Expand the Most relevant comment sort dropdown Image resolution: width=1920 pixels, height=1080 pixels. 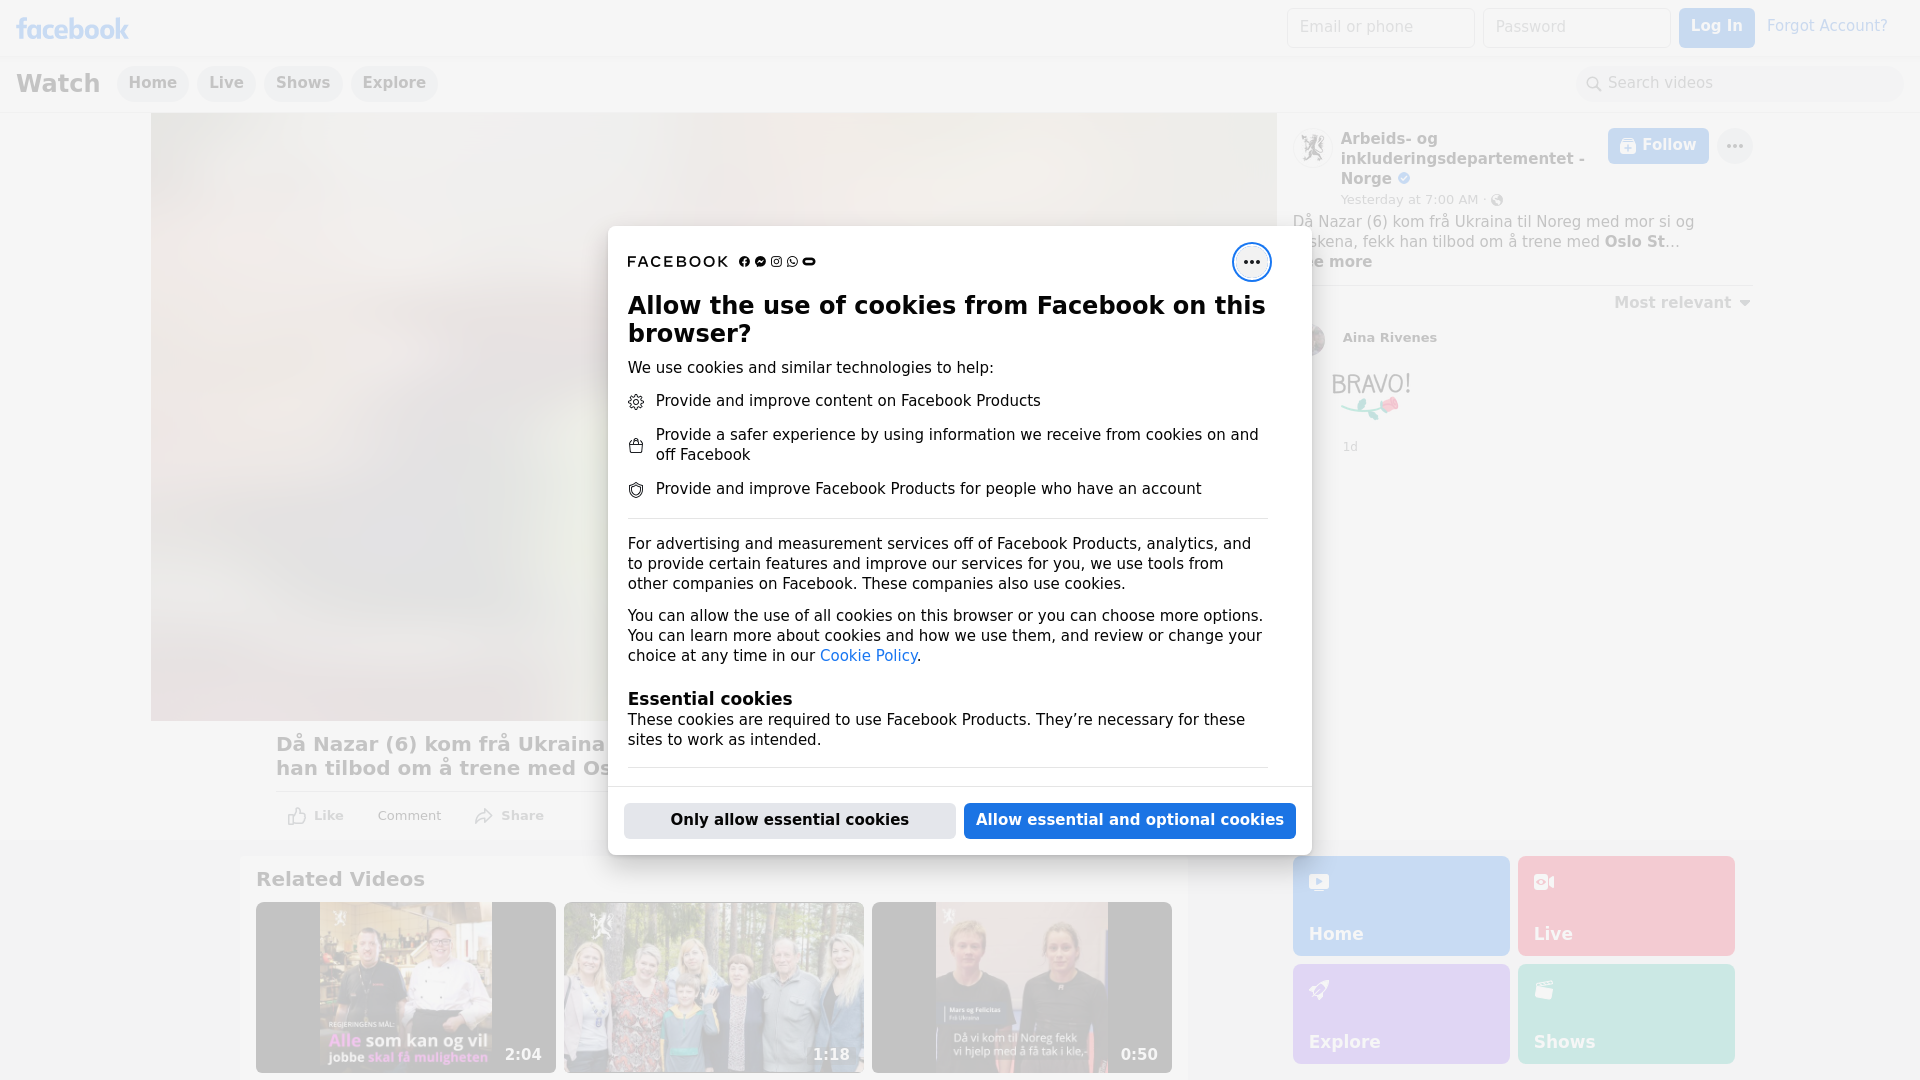pyautogui.click(x=1682, y=303)
